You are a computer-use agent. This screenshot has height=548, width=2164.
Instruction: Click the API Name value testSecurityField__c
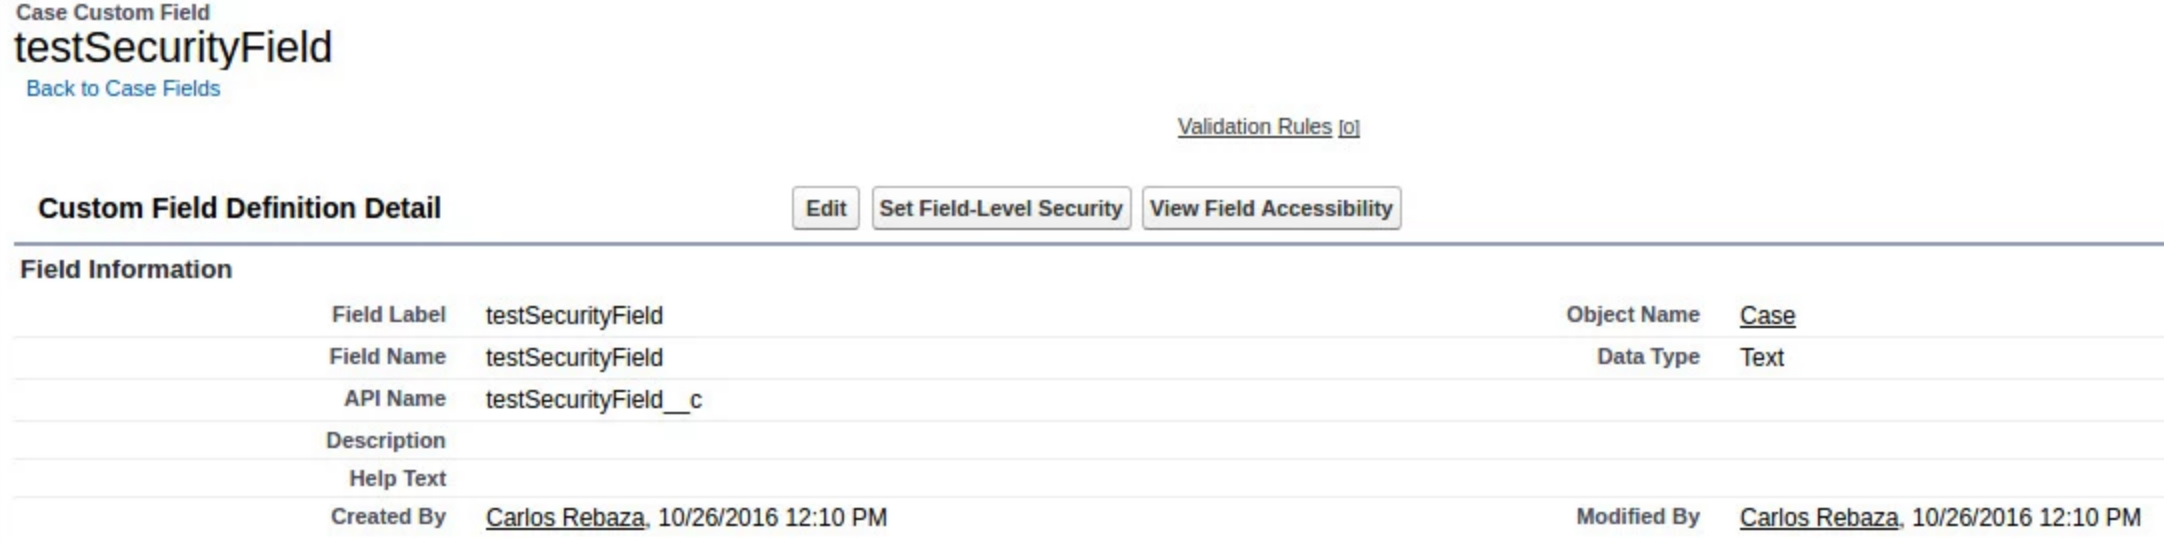click(594, 400)
